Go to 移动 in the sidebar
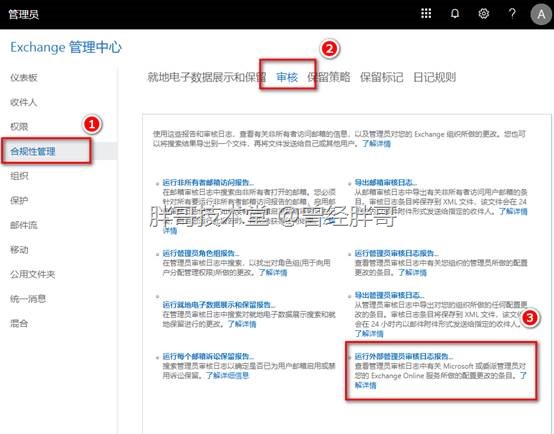This screenshot has width=554, height=434. 19,250
